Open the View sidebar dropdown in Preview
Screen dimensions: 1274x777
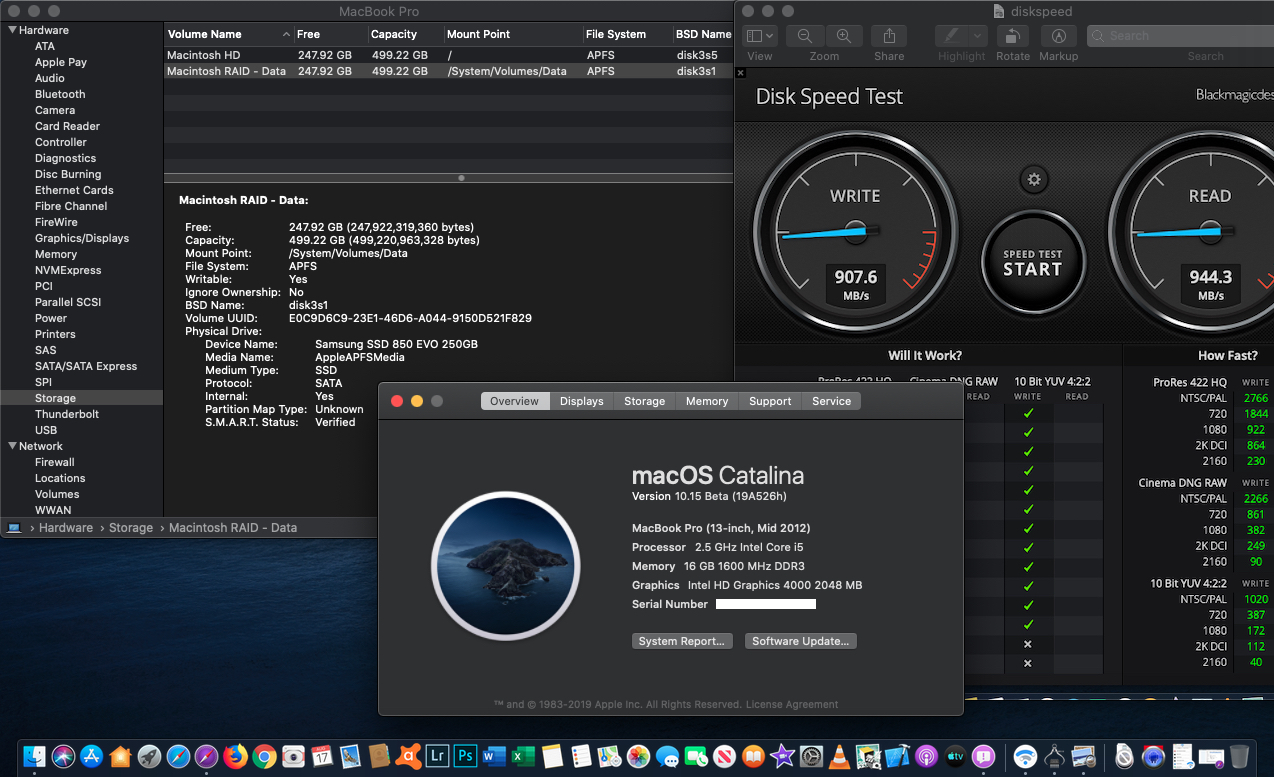click(x=760, y=36)
